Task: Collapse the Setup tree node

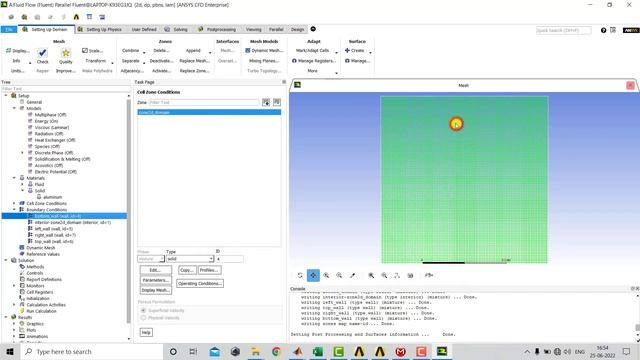Action: point(6,96)
